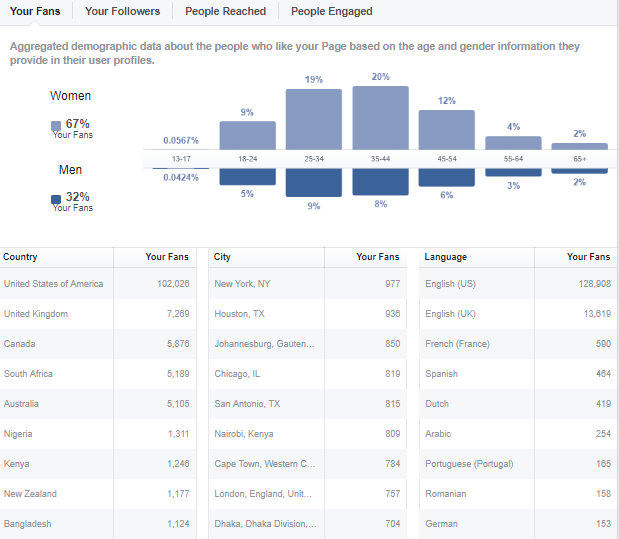Click the Men legend color square
Viewport: 619px width, 539px height.
tap(56, 199)
